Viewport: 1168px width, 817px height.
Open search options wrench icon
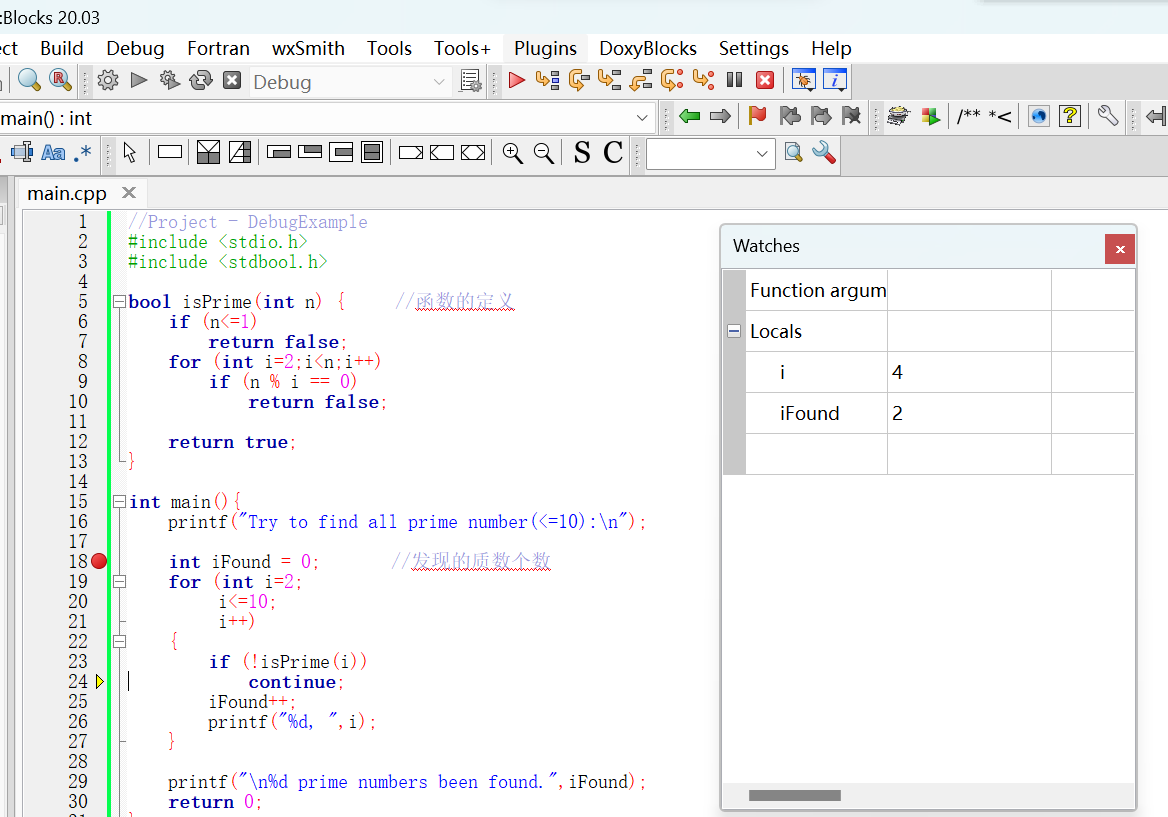point(824,153)
